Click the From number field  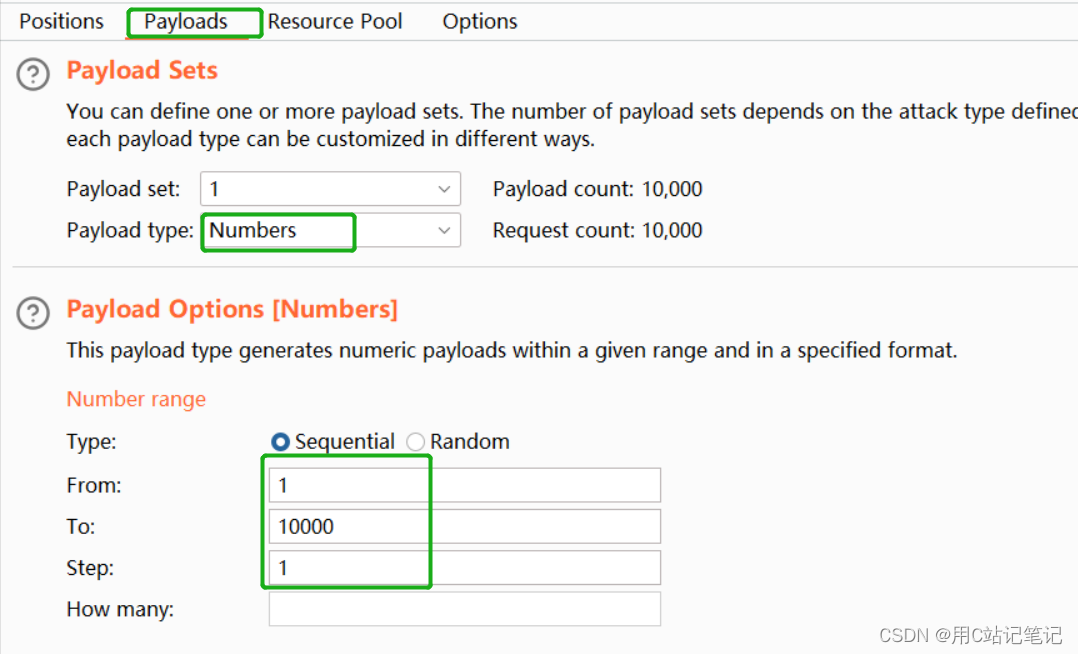pos(464,485)
